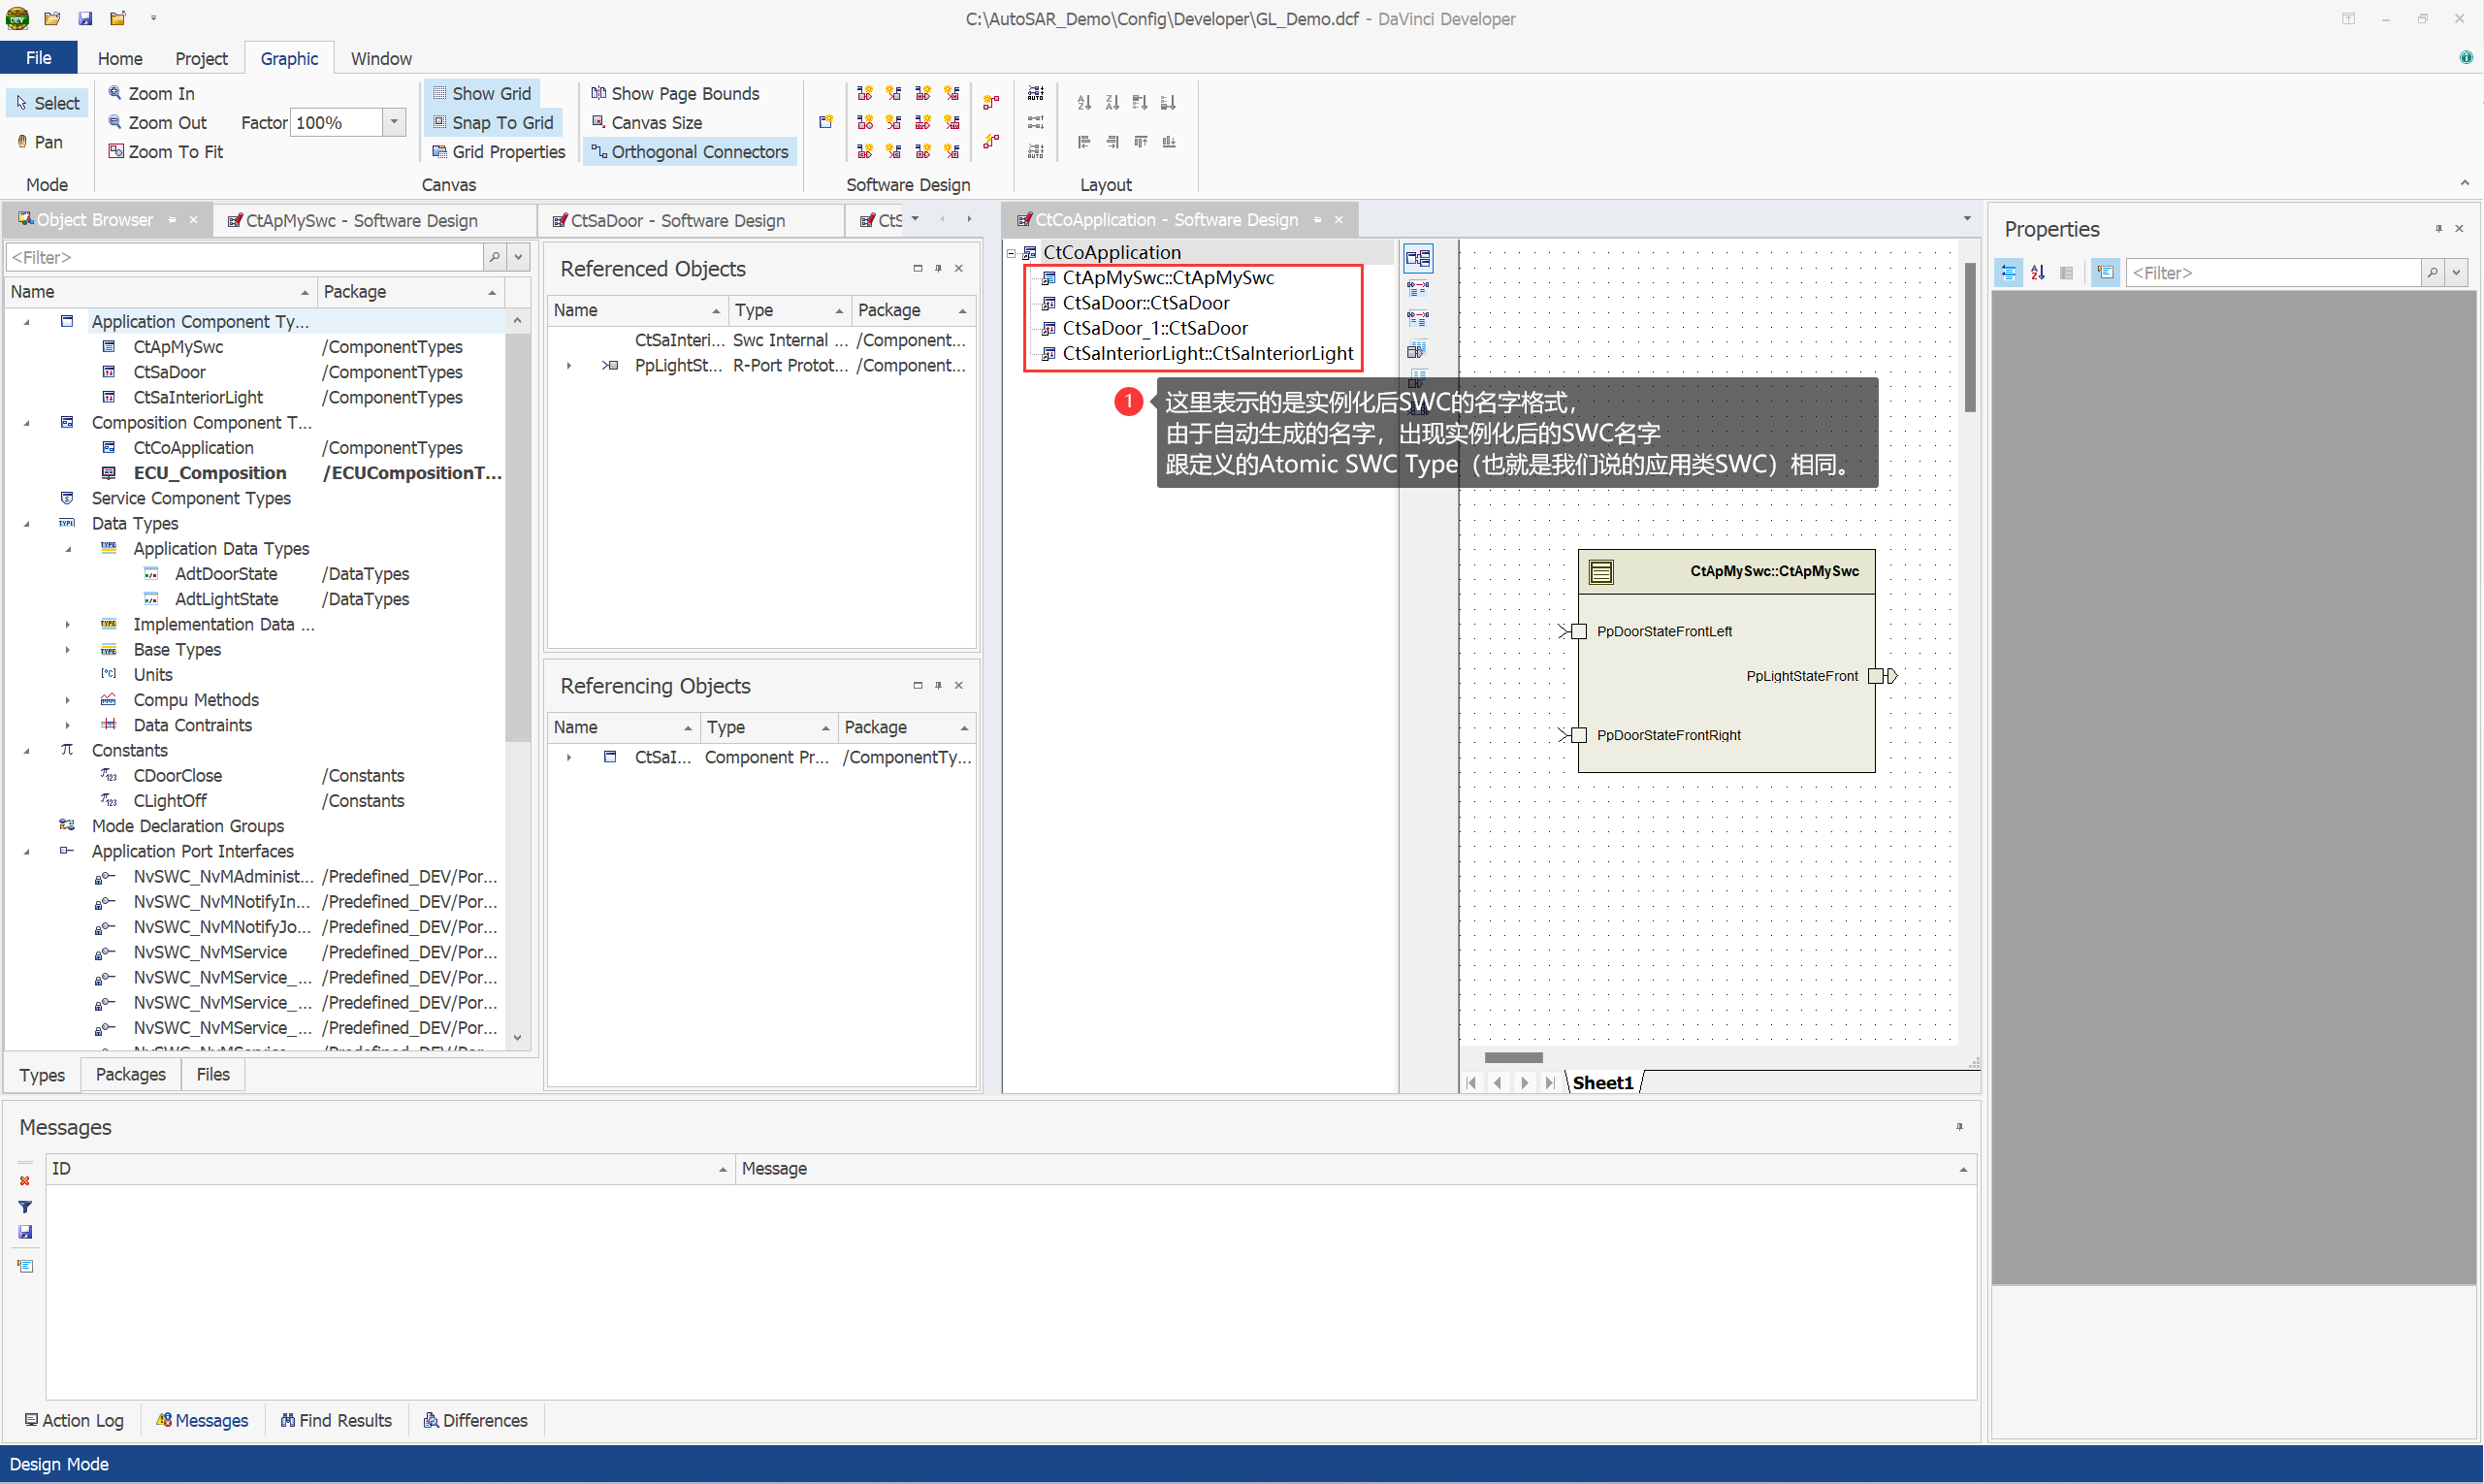Click the new component prototype icon
Viewport: 2484px width, 1484px height.
coord(825,122)
